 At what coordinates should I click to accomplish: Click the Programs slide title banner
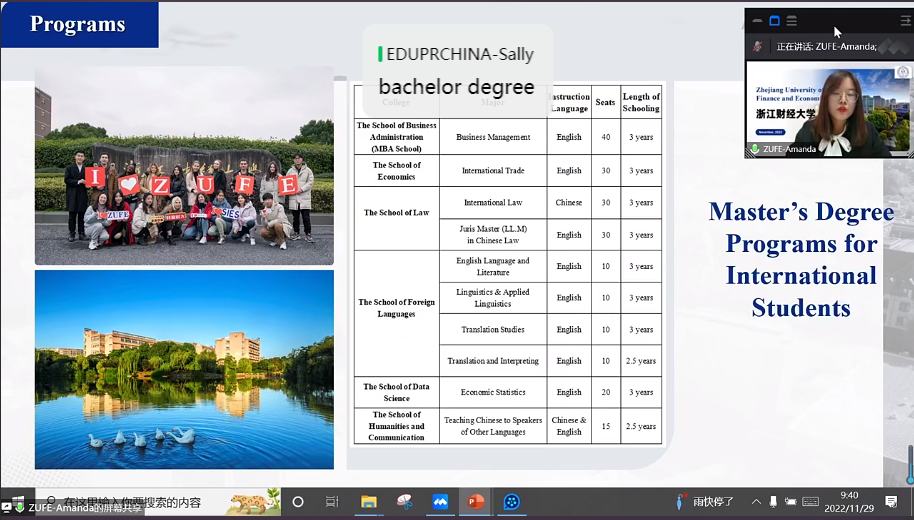coord(79,24)
